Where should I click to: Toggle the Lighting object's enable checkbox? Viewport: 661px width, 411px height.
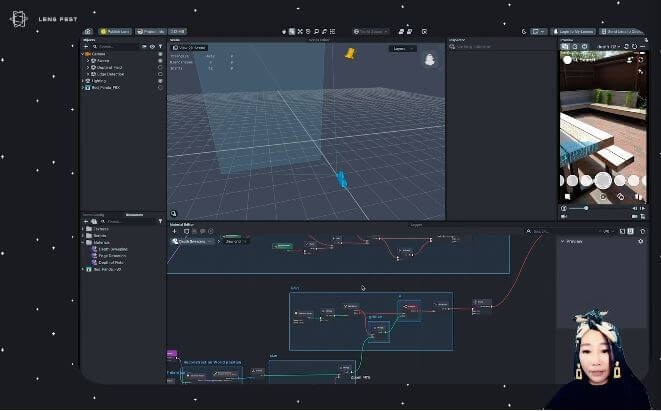click(160, 81)
